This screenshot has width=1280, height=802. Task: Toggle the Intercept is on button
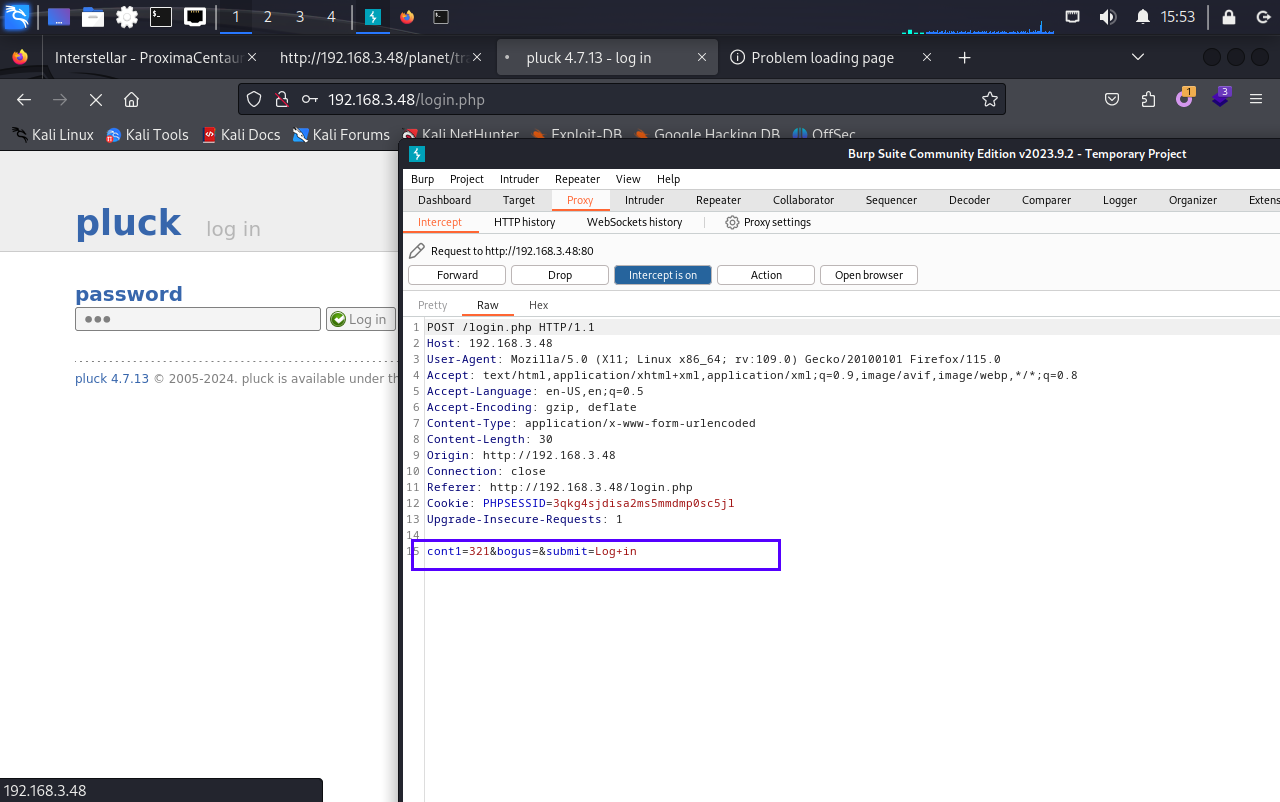point(663,275)
